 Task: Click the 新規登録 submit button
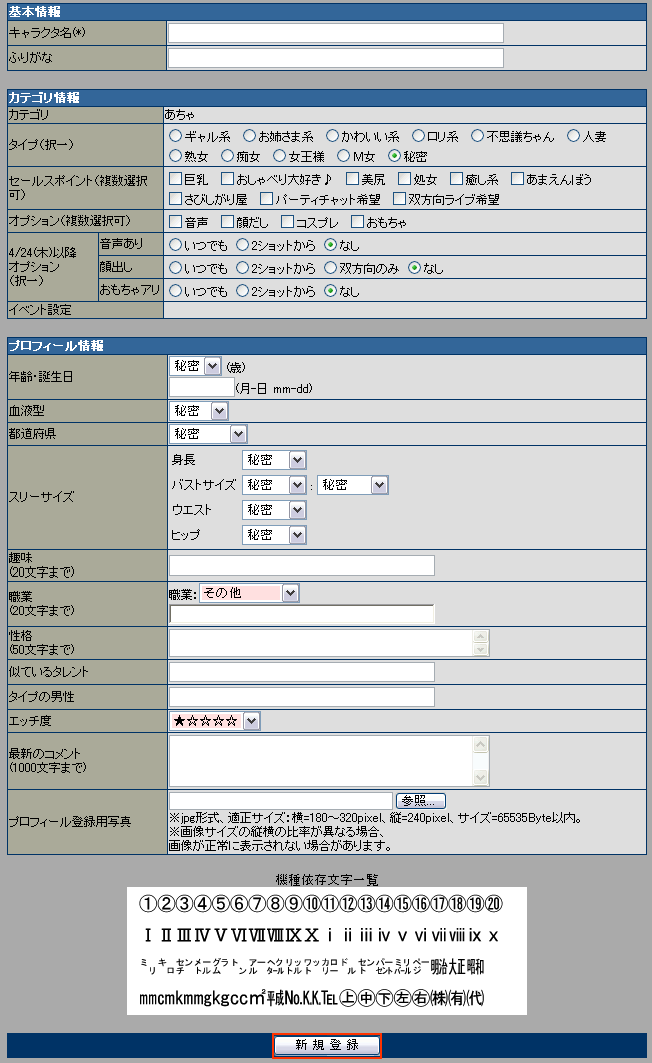326,1045
